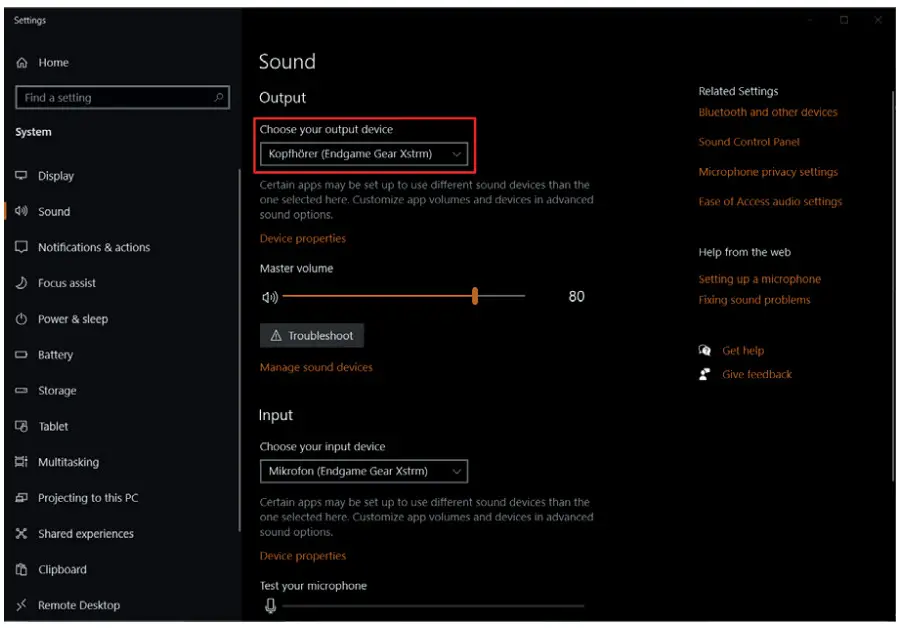Image resolution: width=898 pixels, height=628 pixels.
Task: Click Microphone privacy settings link
Action: click(x=768, y=172)
